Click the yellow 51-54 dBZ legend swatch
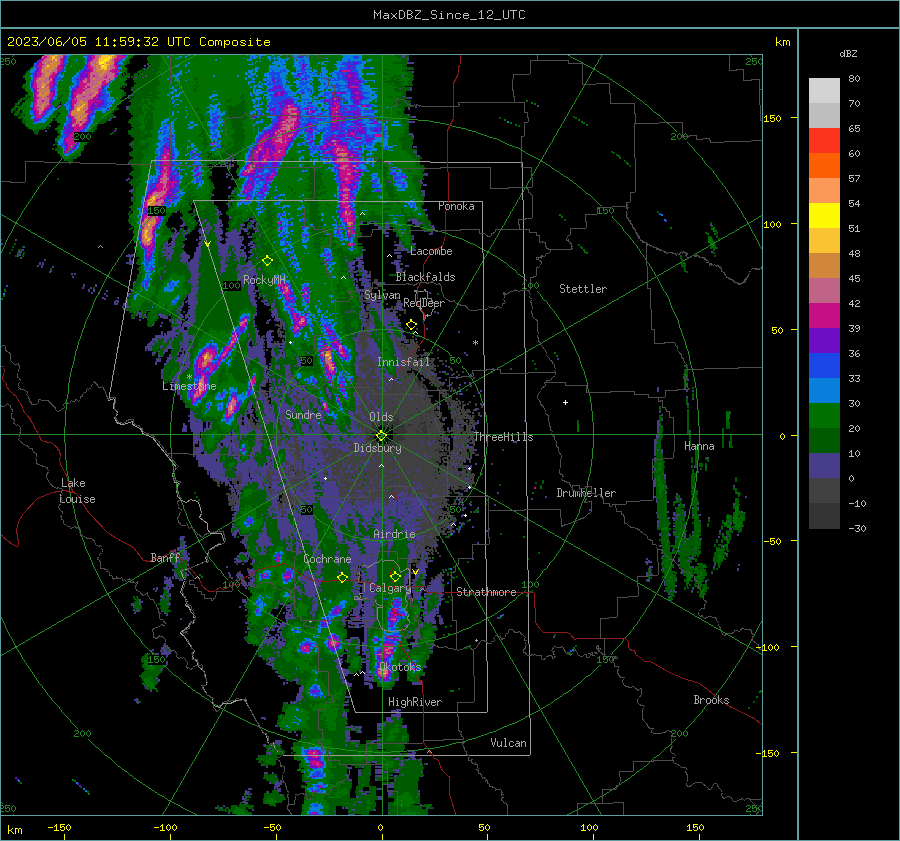900x841 pixels. (x=824, y=216)
